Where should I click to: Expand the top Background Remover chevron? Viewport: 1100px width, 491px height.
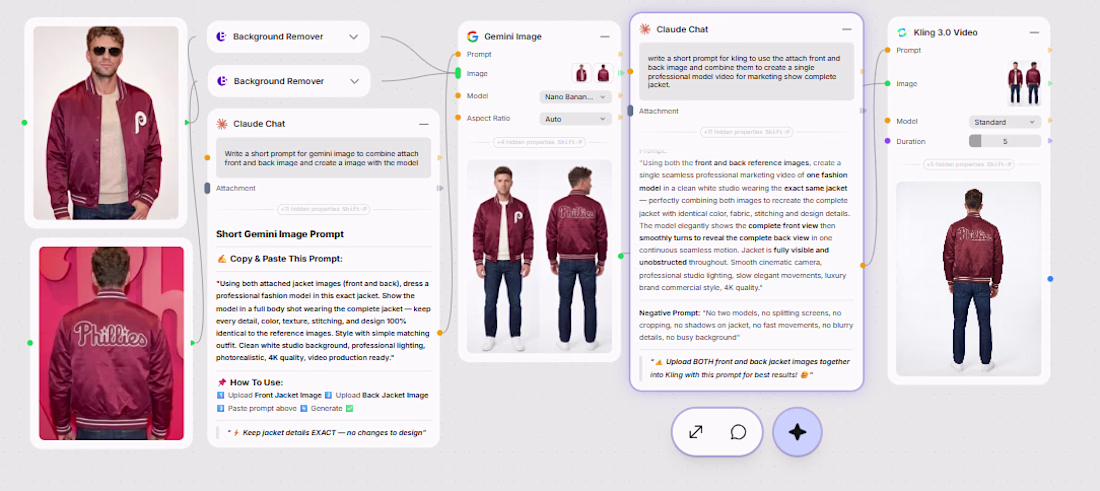pyautogui.click(x=354, y=36)
